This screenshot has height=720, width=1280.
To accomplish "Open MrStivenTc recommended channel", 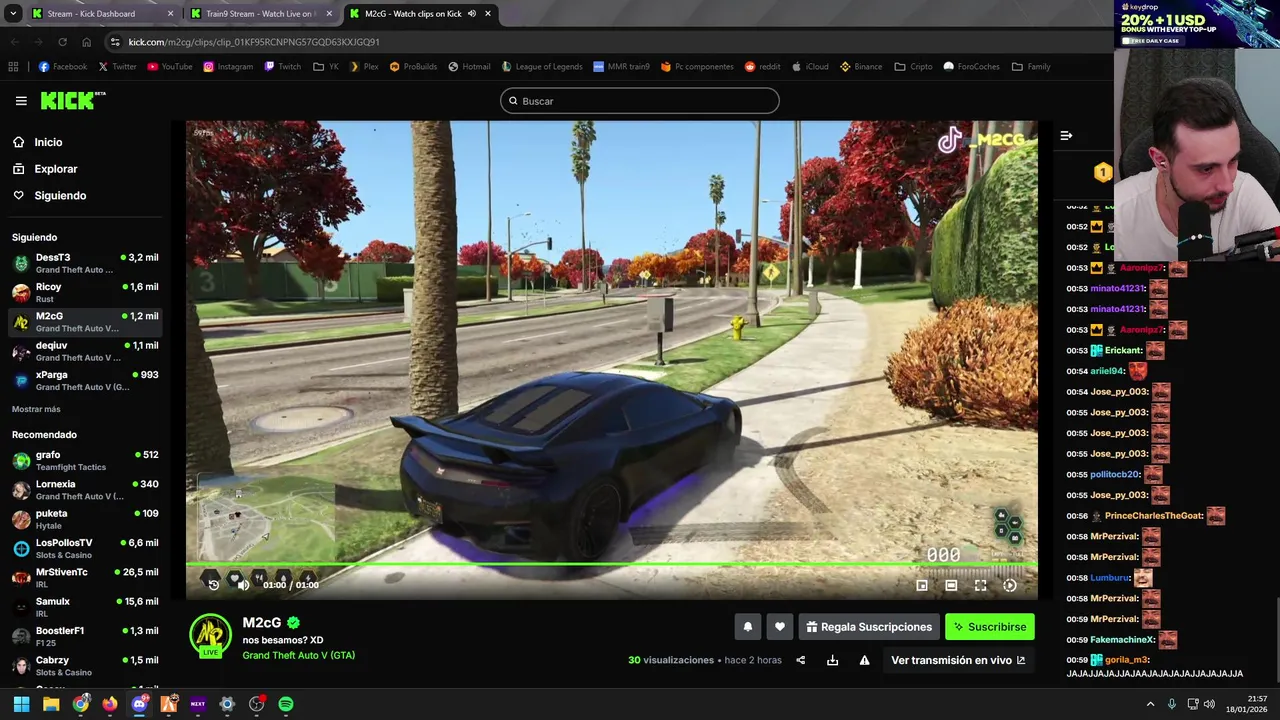I will click(85, 578).
